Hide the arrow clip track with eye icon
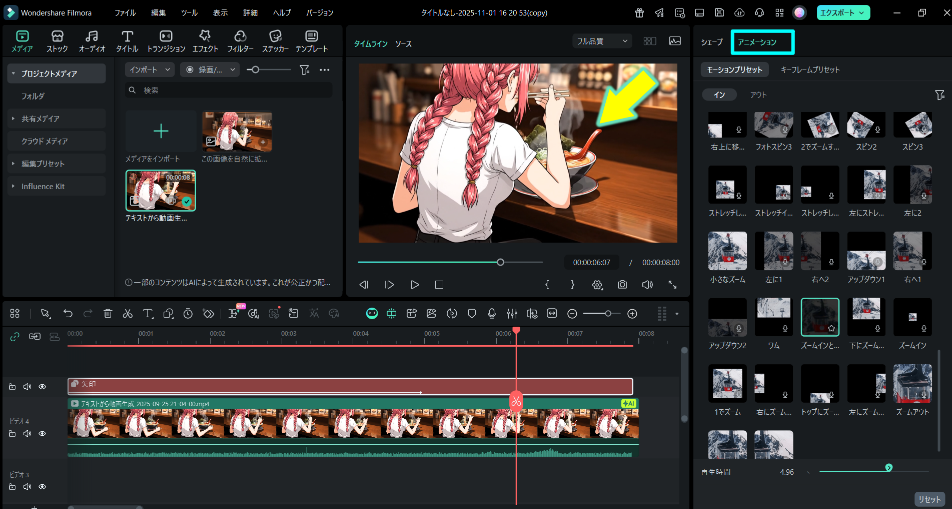The height and width of the screenshot is (509, 952). [42, 386]
